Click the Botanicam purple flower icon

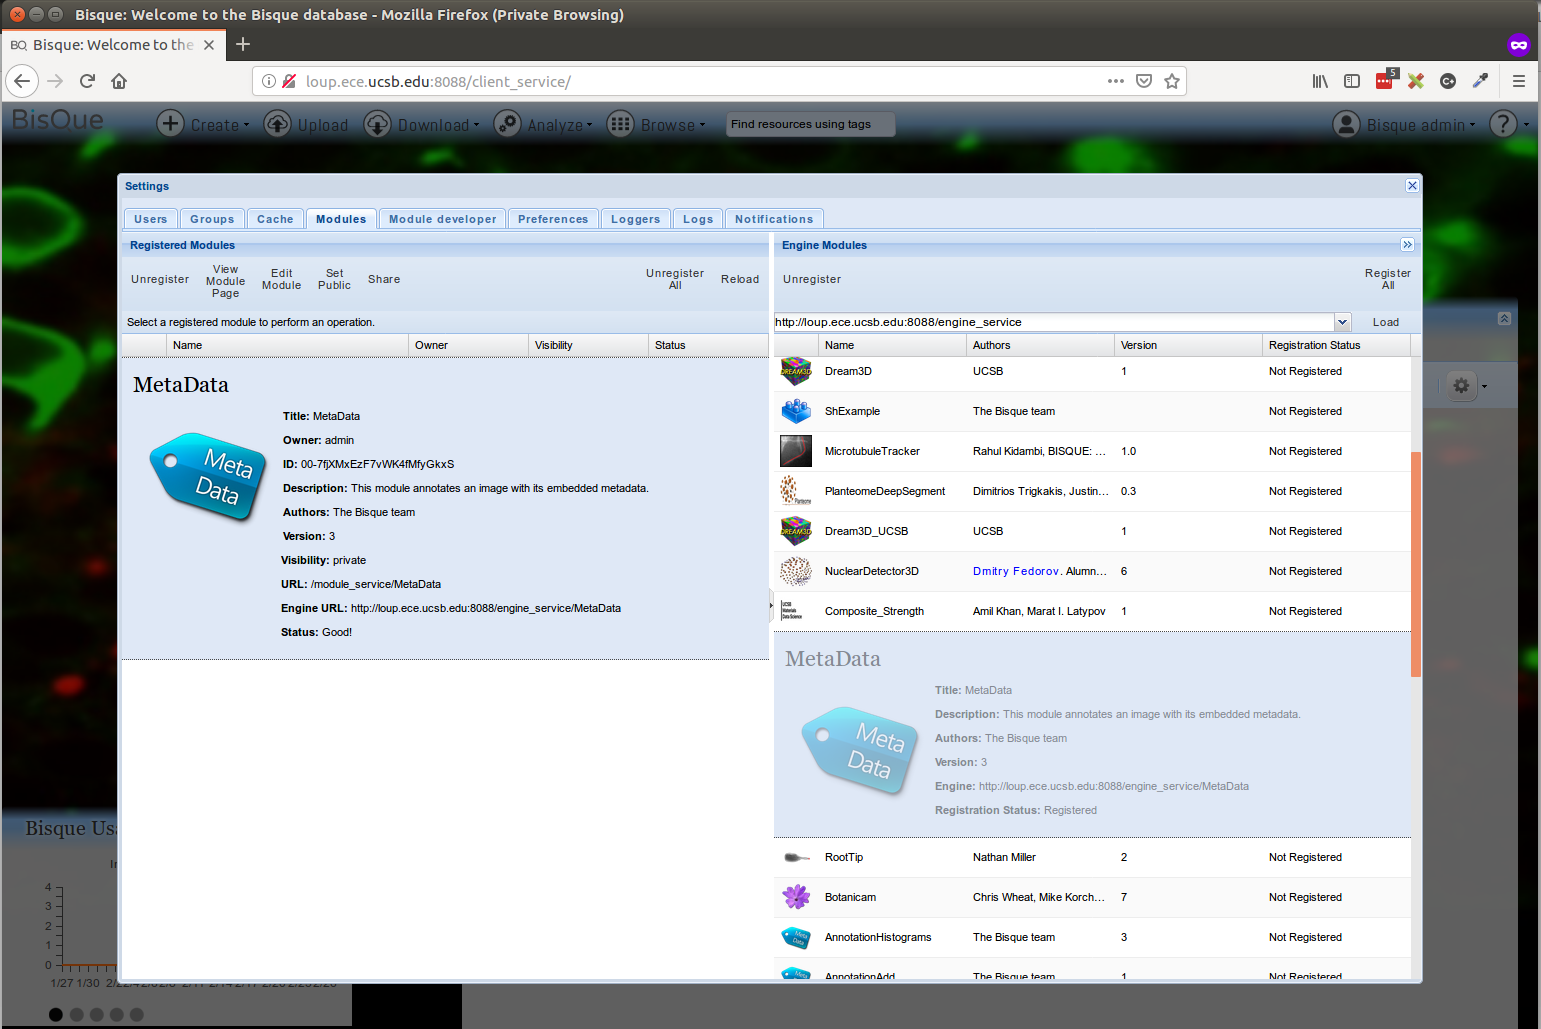point(796,898)
